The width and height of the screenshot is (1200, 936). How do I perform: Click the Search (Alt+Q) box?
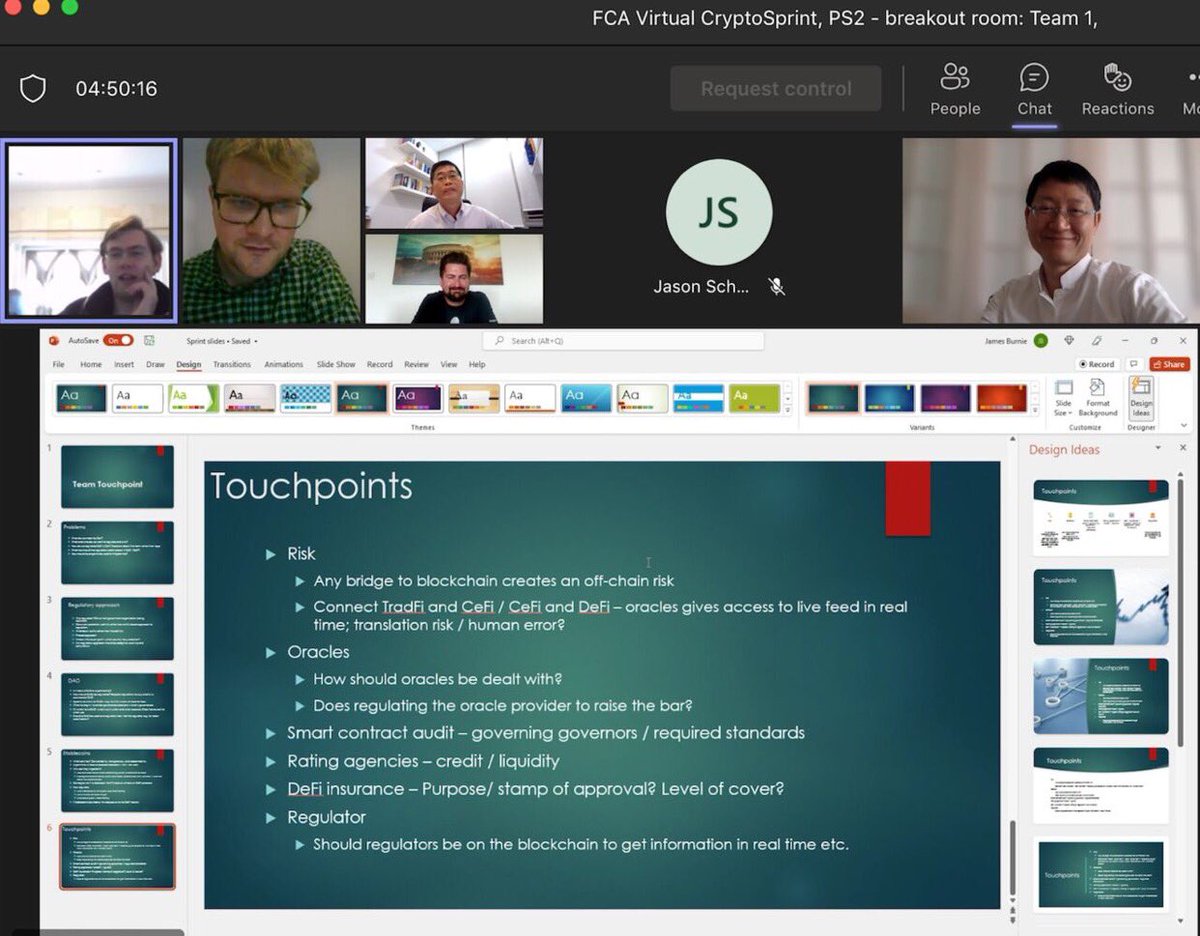coord(623,341)
